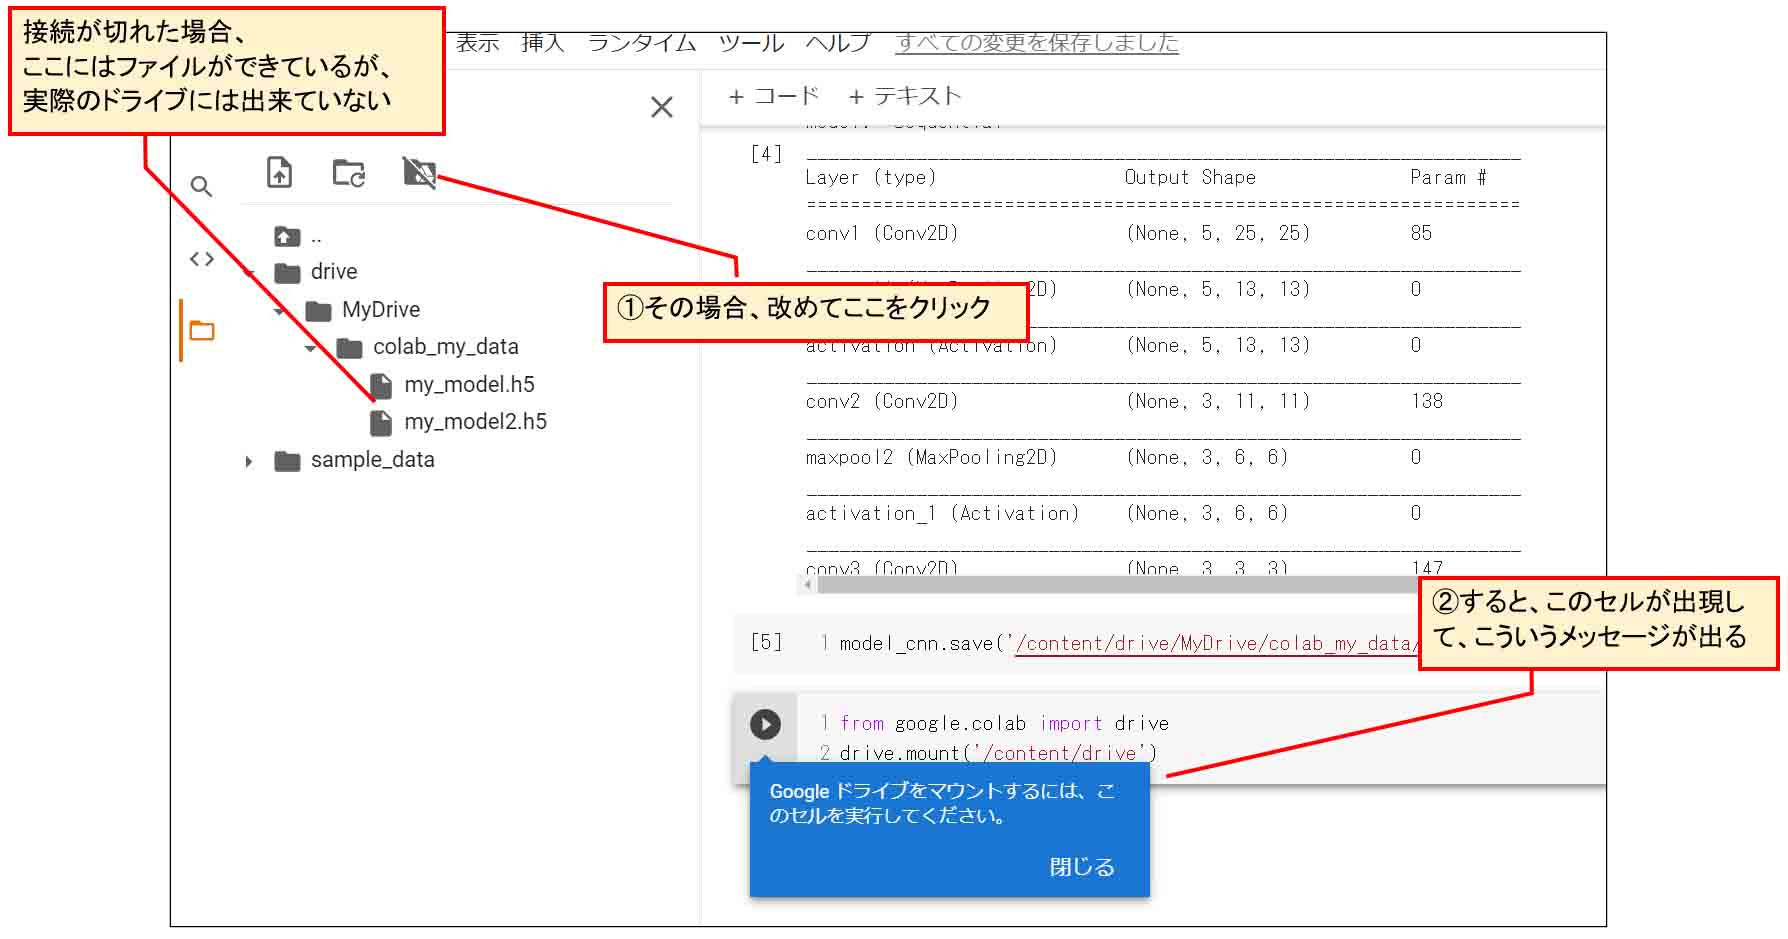Screen dimensions: 1788x939
Task: Click the mount Drive icon
Action: tap(419, 173)
